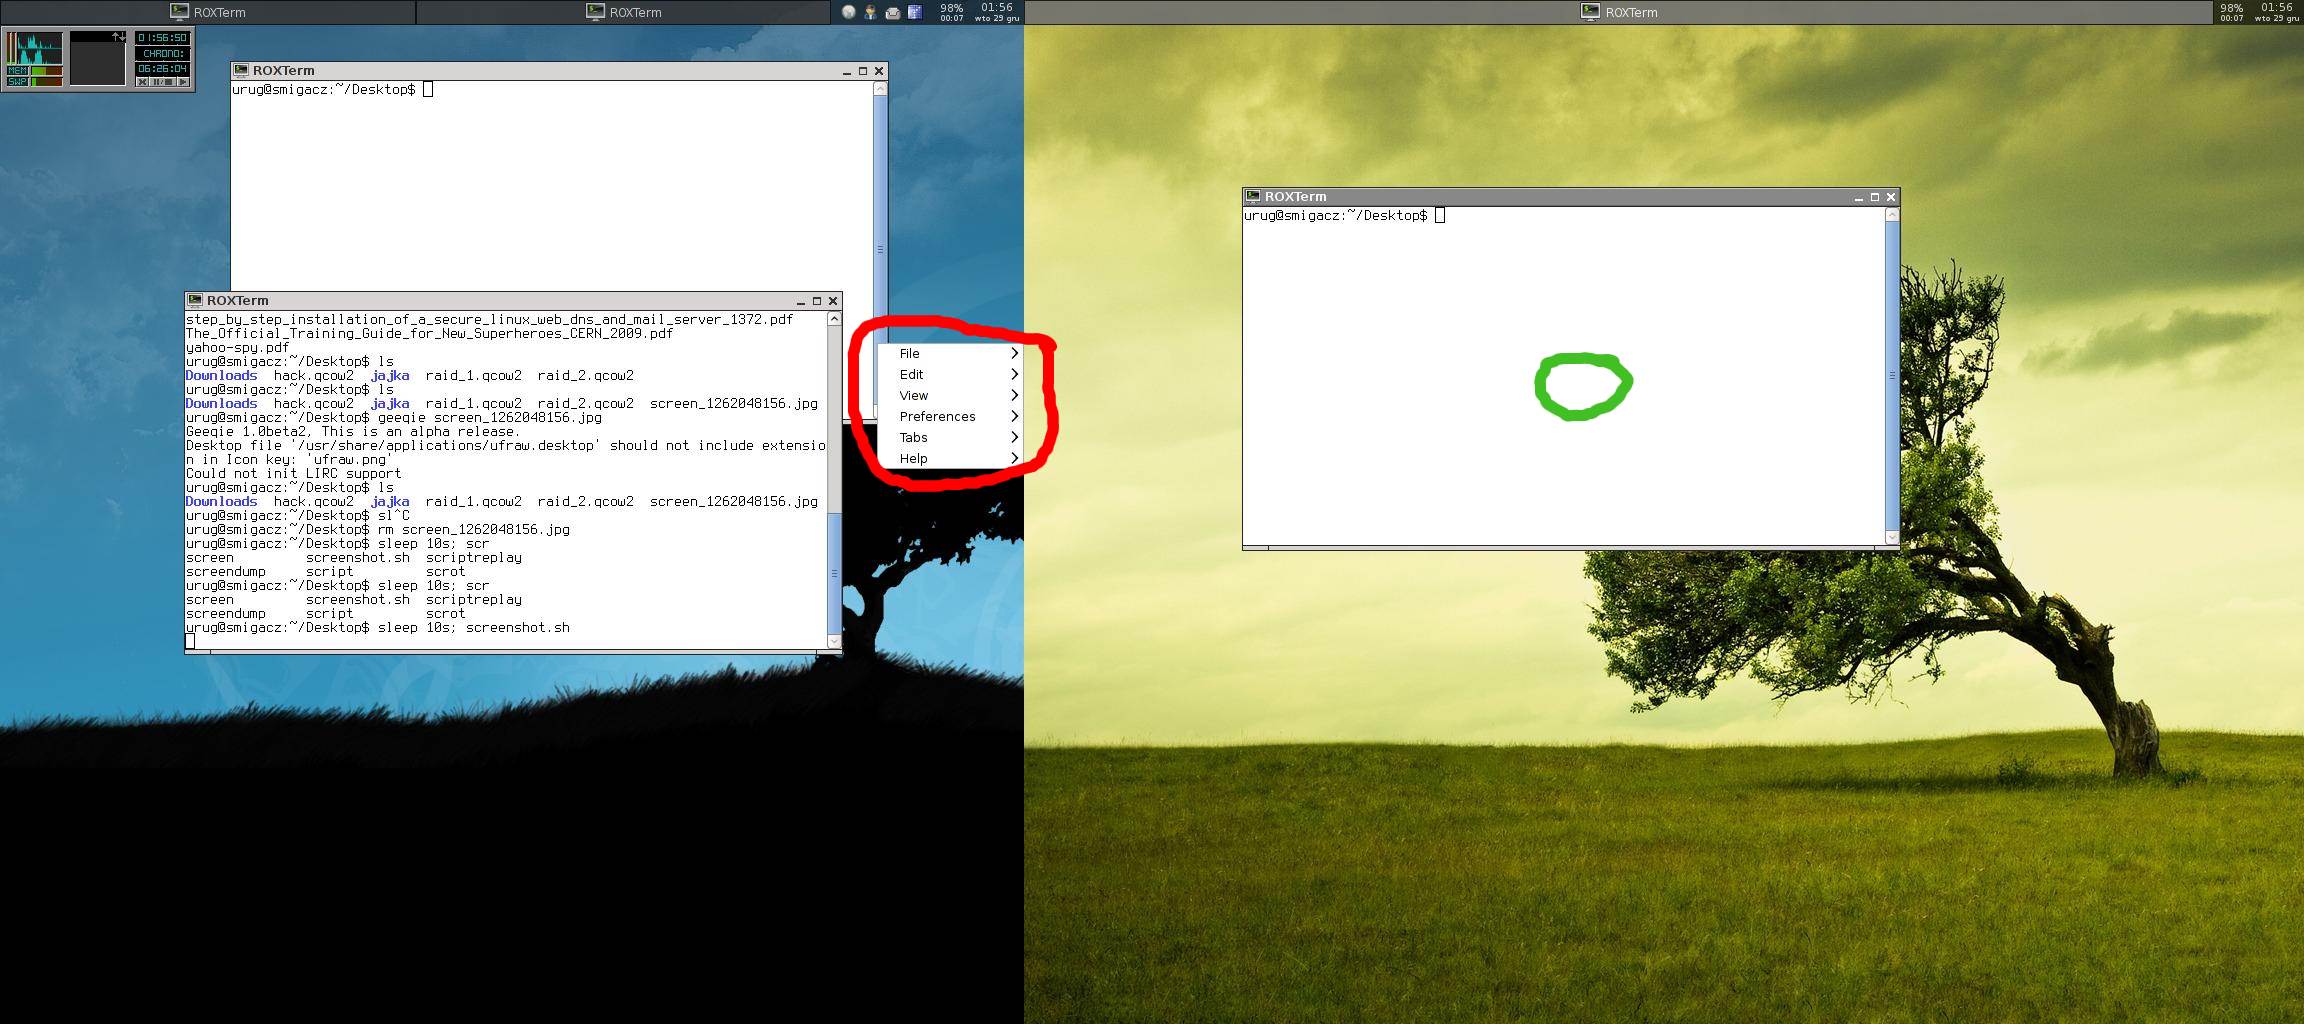Click the network arrows icon in monitor widget
2304x1024 pixels.
click(x=118, y=37)
